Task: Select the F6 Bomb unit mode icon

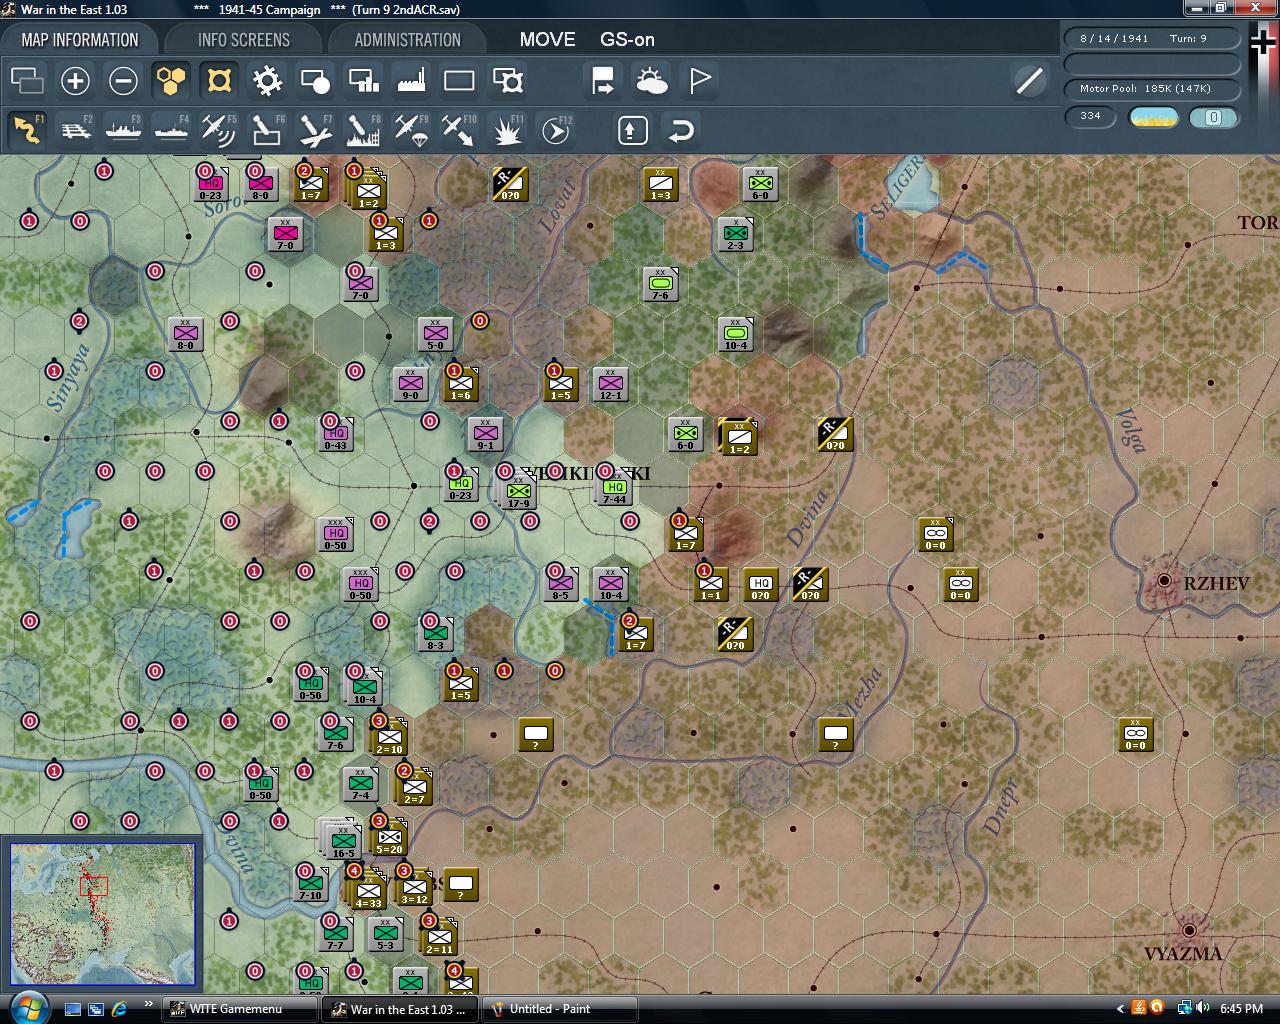Action: [268, 129]
